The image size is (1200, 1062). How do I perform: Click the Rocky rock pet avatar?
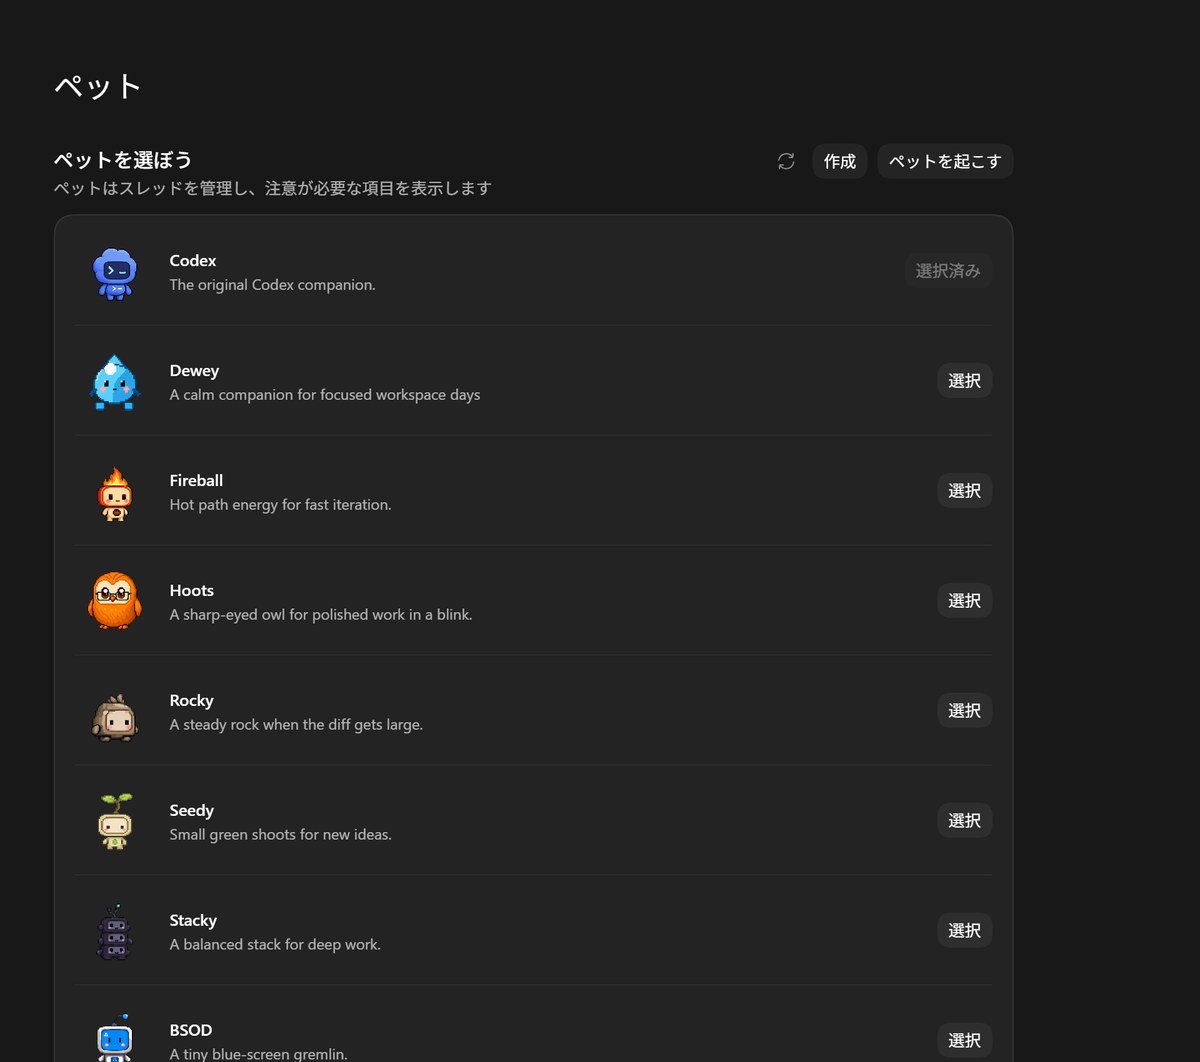(115, 717)
